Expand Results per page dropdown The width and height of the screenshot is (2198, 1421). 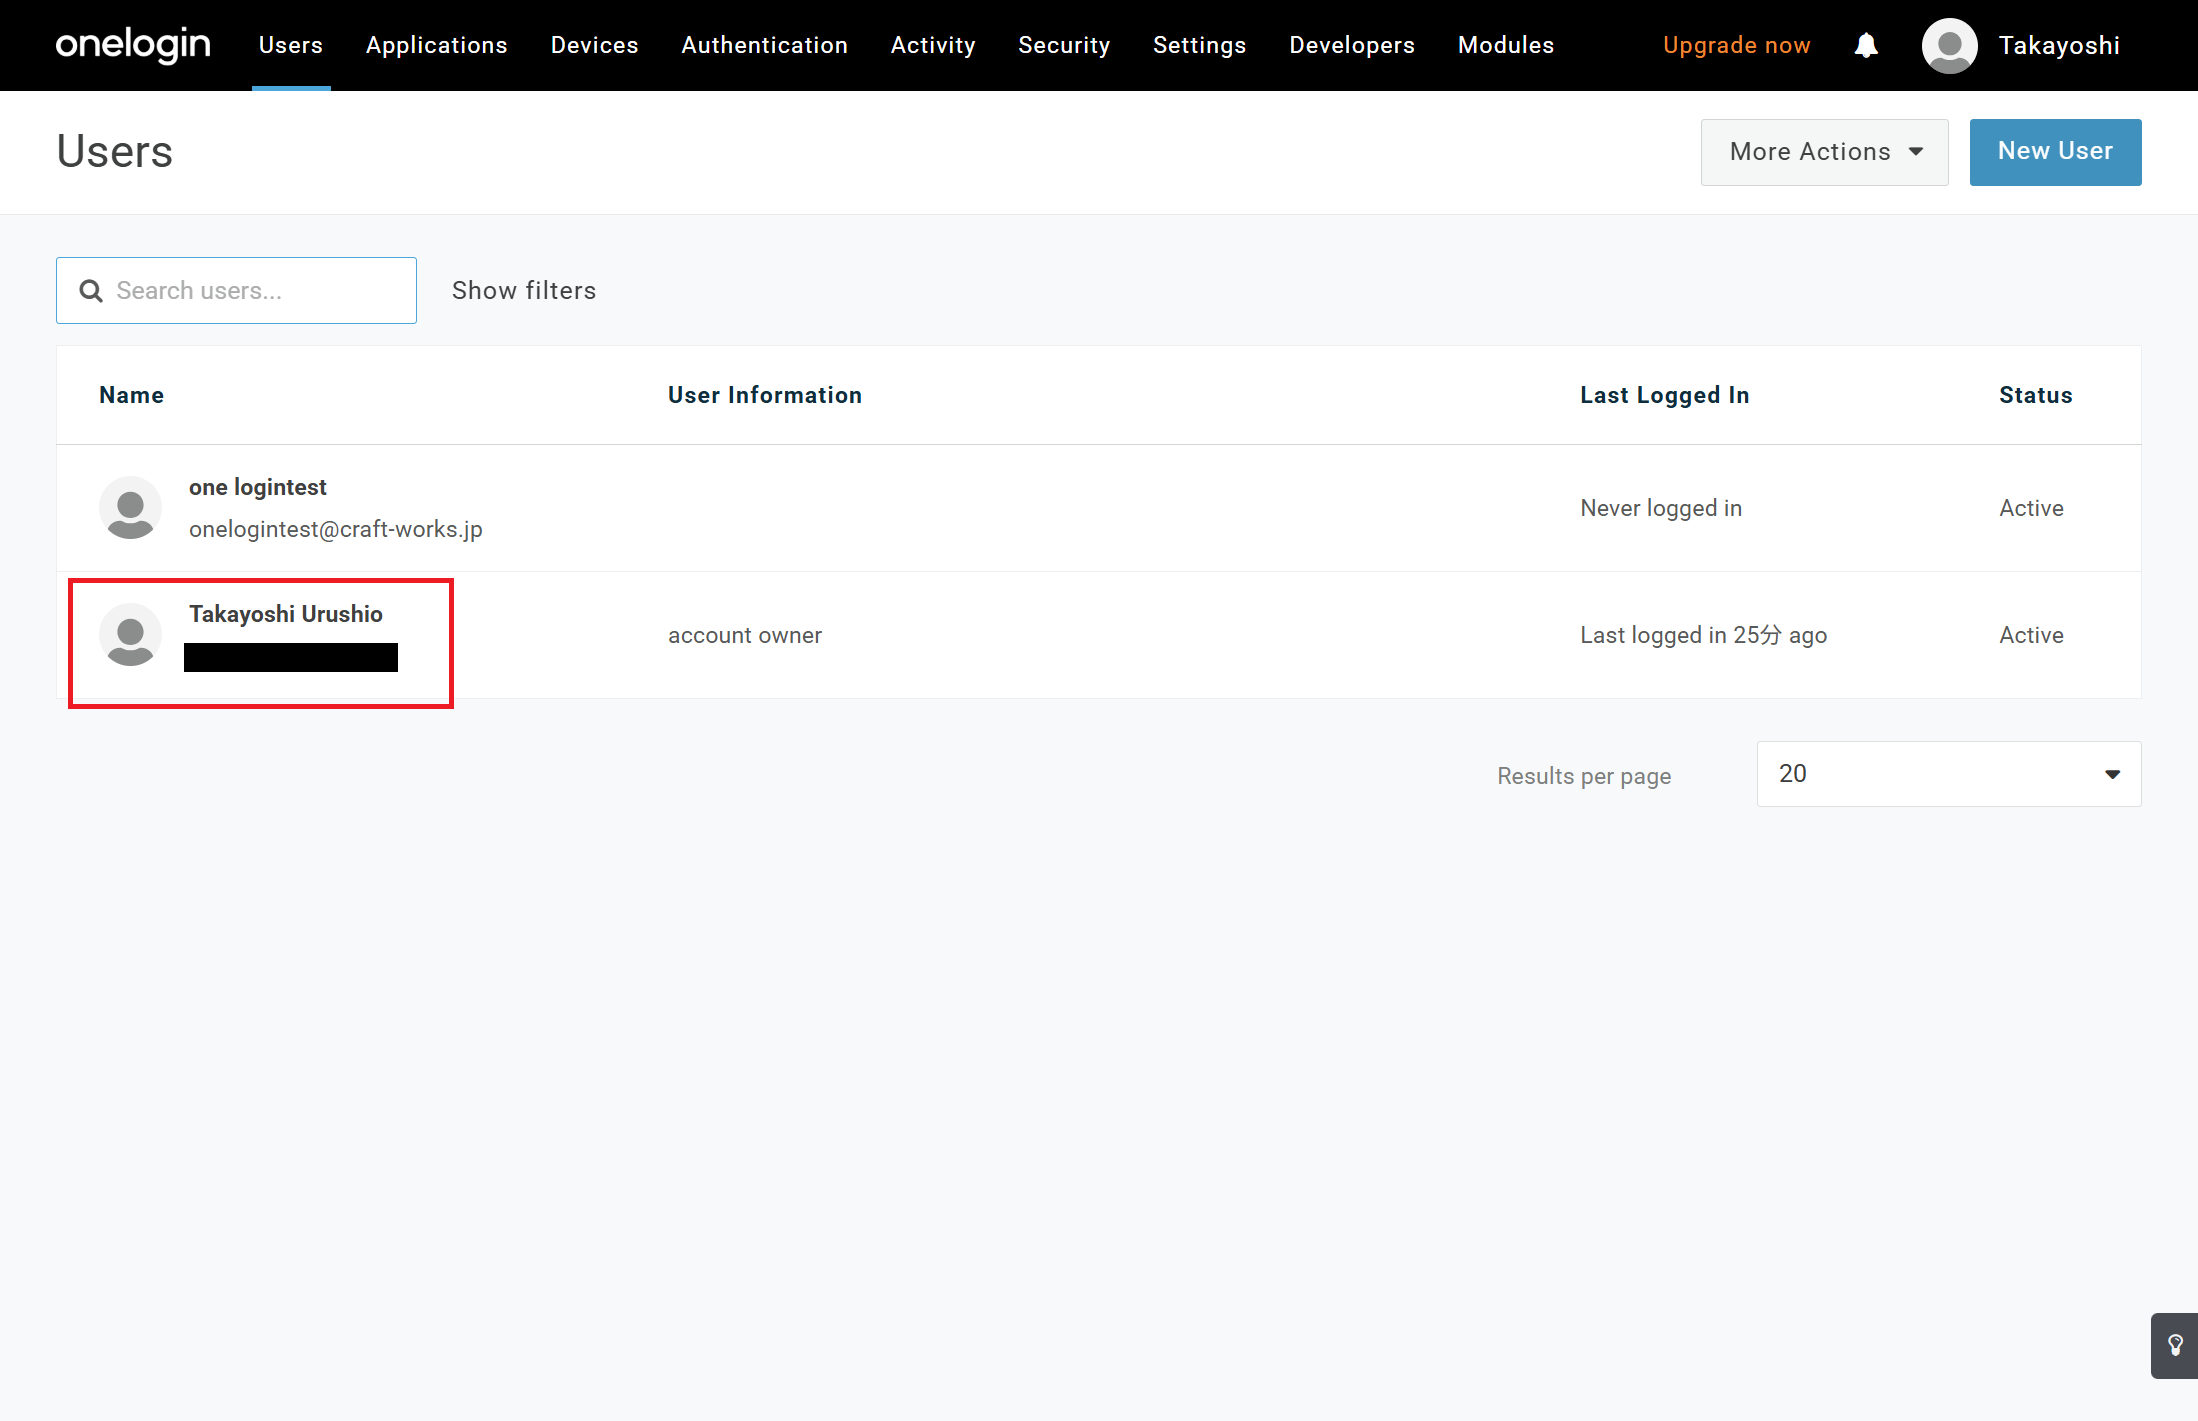tap(1948, 774)
